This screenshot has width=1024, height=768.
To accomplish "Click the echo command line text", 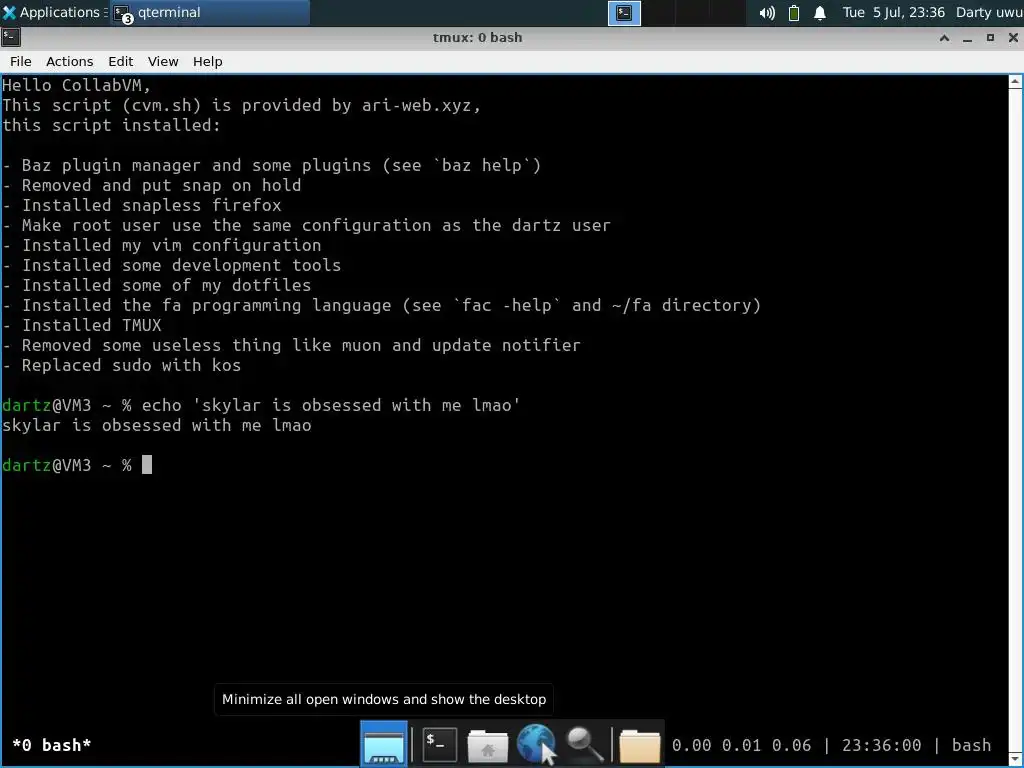I will coord(331,406).
